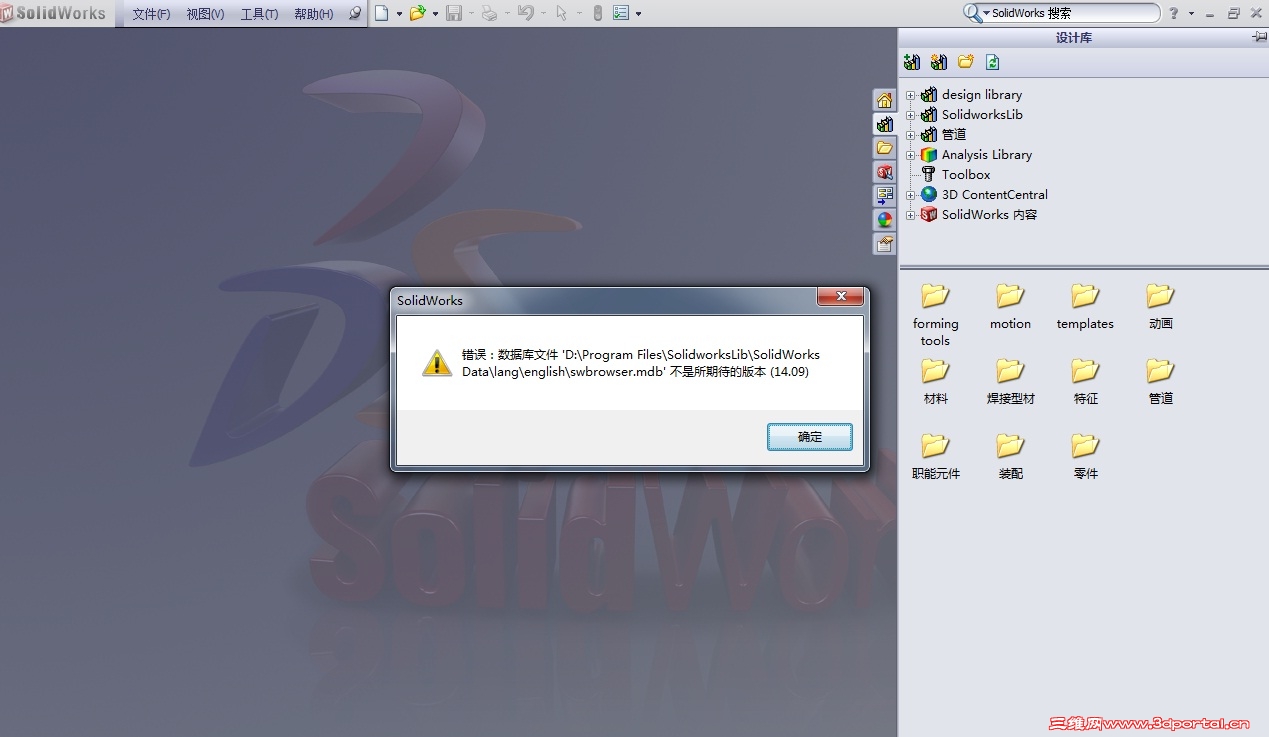The height and width of the screenshot is (737, 1269).
Task: Click Create New Folder icon in 设计库
Action: (965, 62)
